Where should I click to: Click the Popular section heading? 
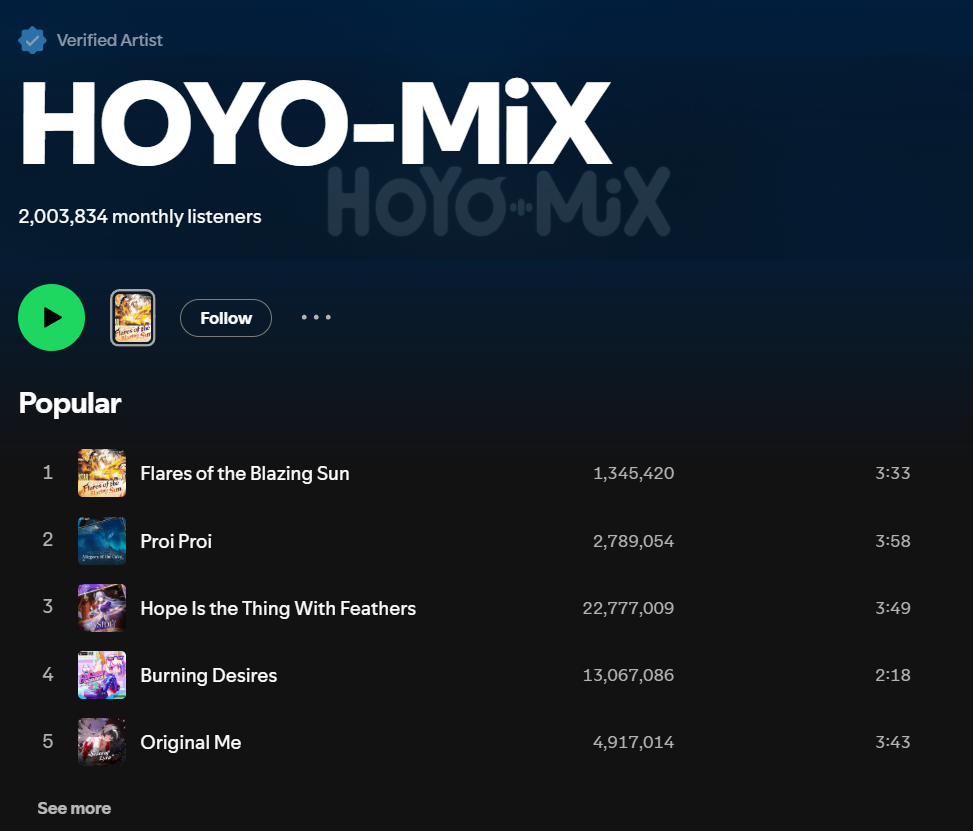pyautogui.click(x=70, y=403)
